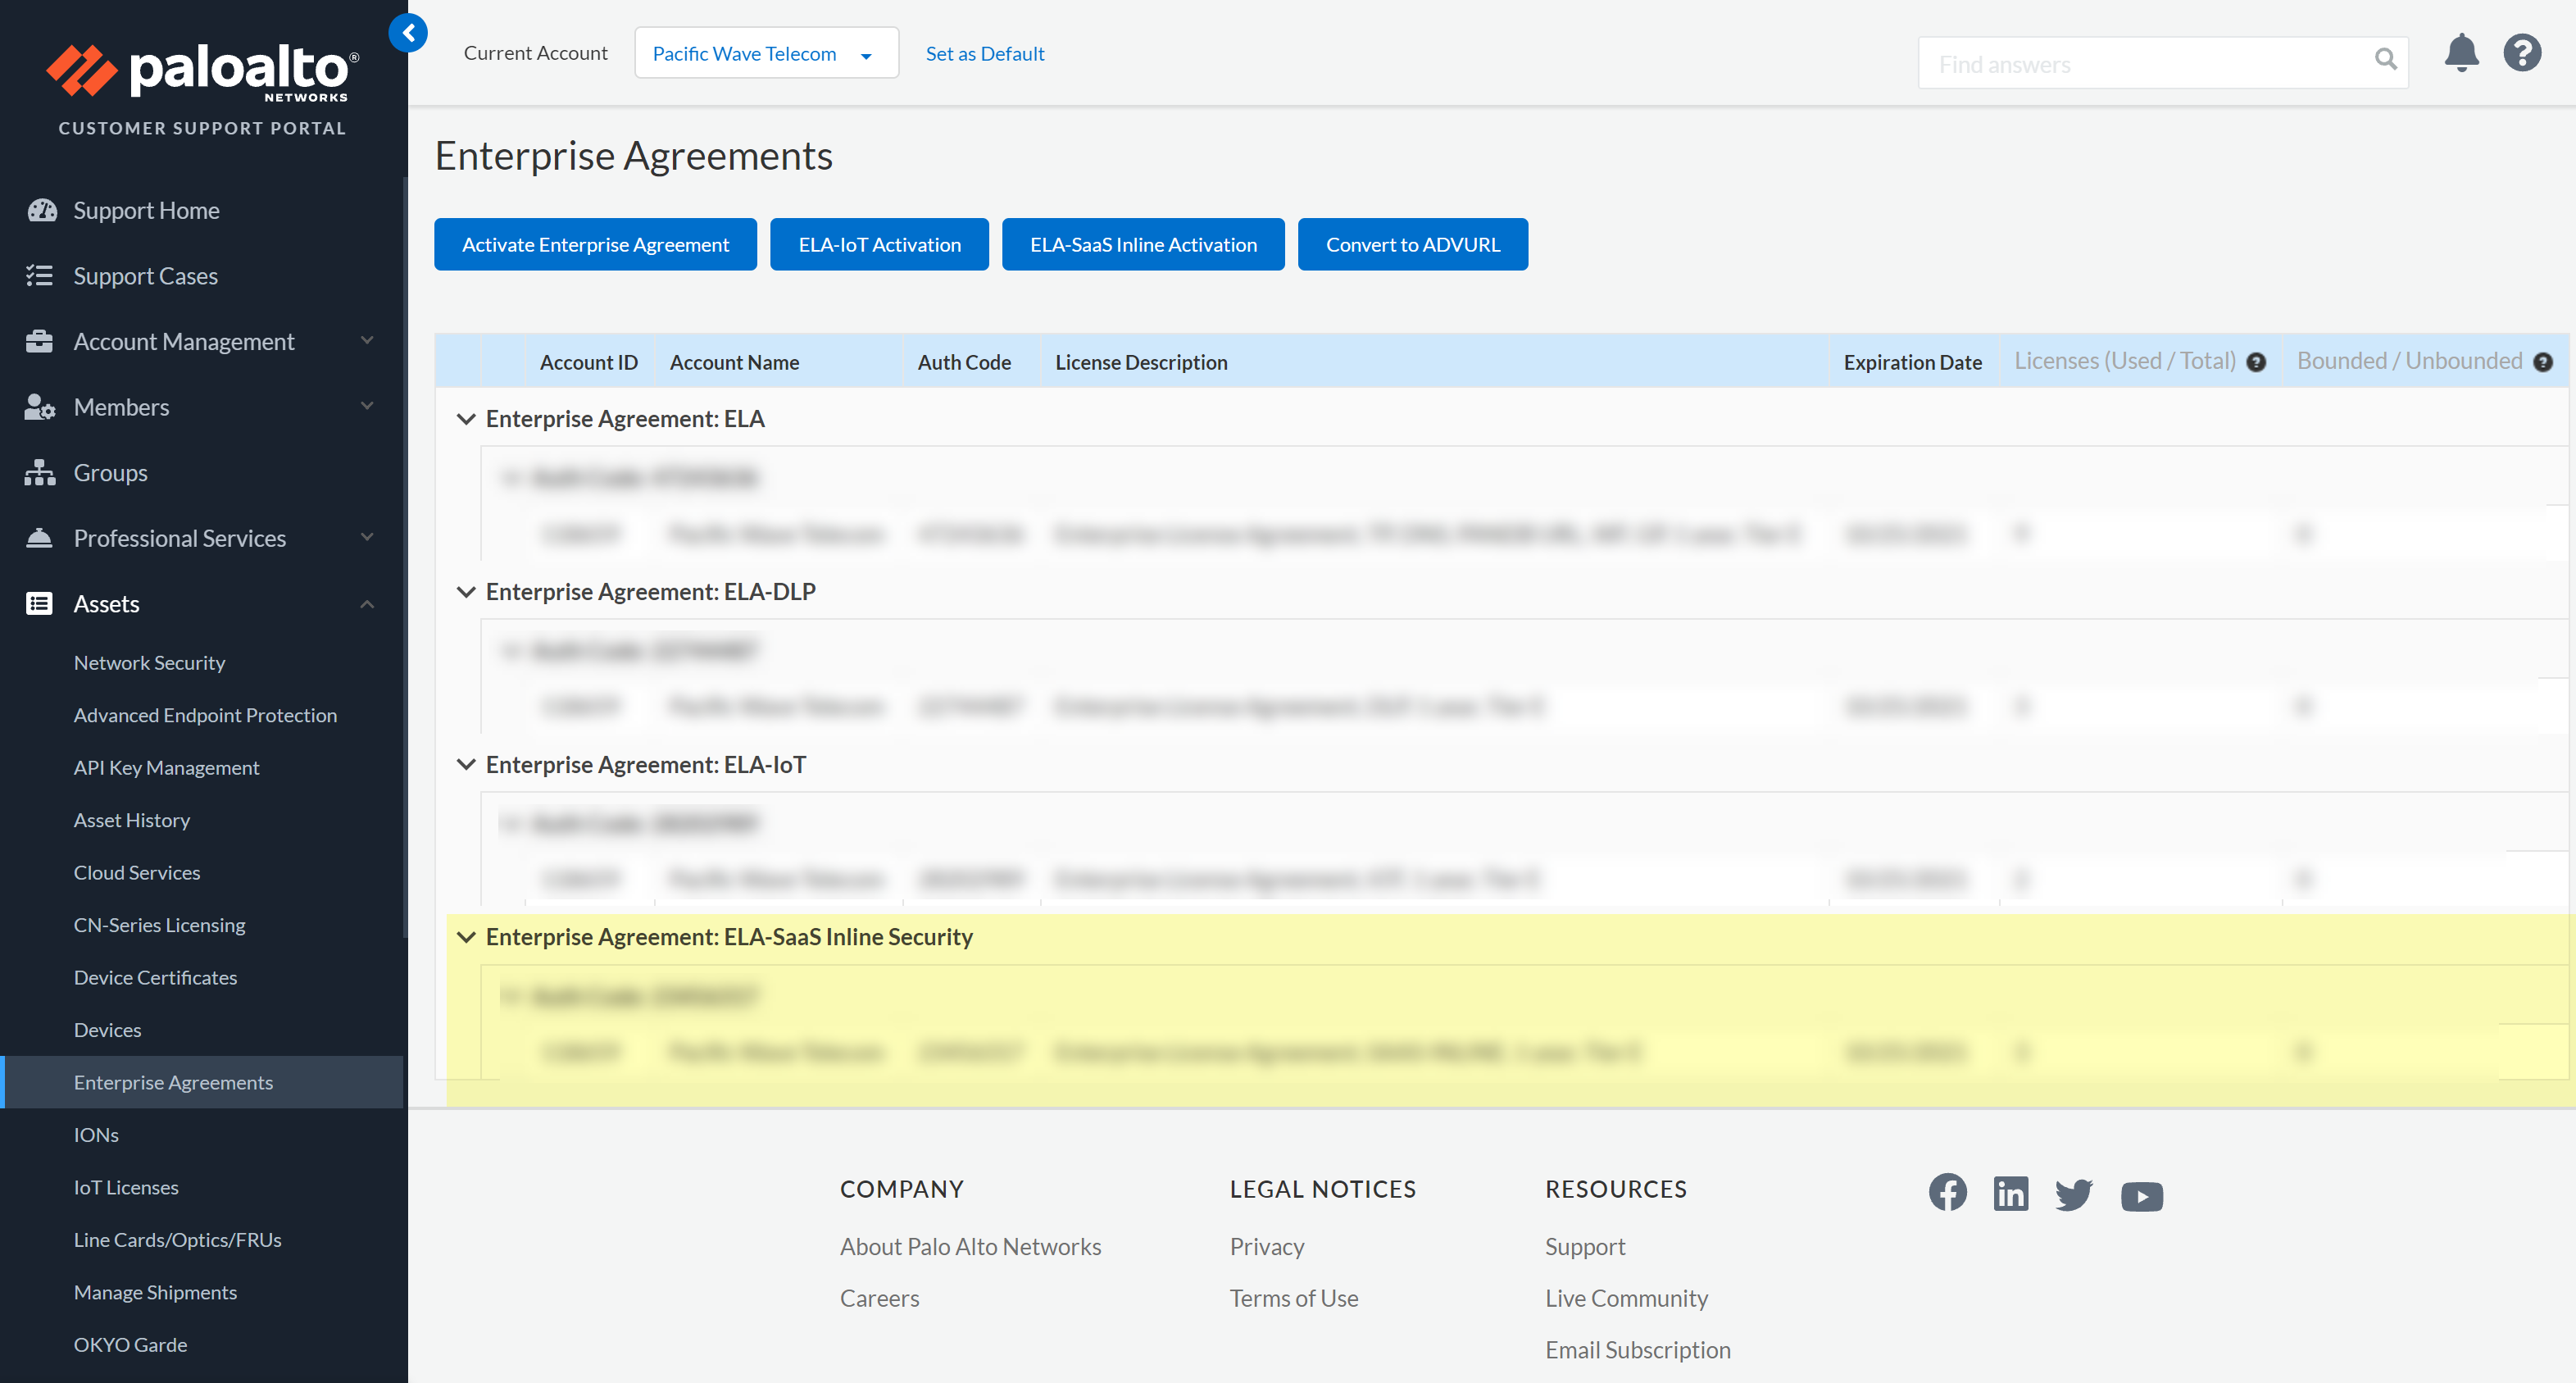This screenshot has height=1383, width=2576.
Task: Click Licenses Used/Total help tooltip icon
Action: [2256, 363]
